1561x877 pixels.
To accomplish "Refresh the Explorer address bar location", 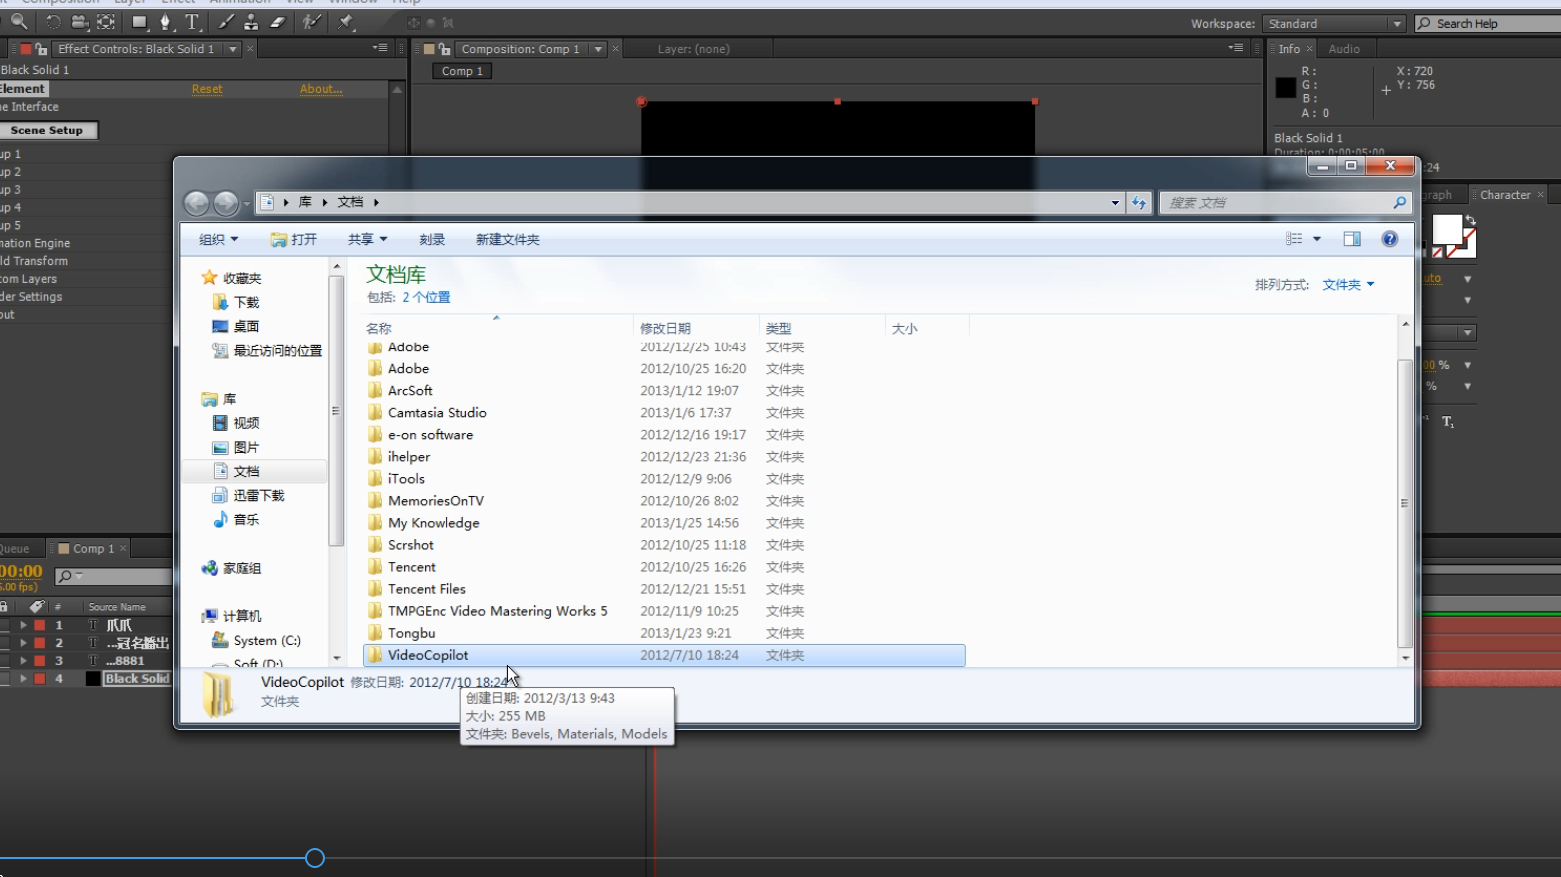I will 1139,202.
